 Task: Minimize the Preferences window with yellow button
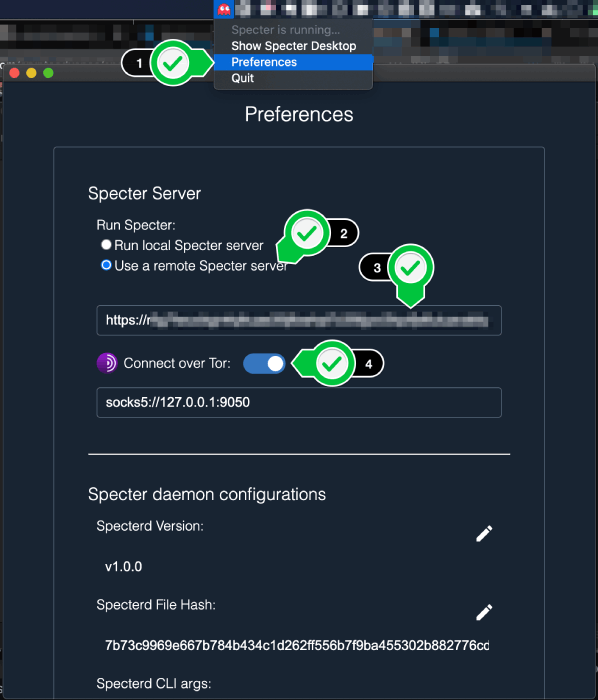31,73
